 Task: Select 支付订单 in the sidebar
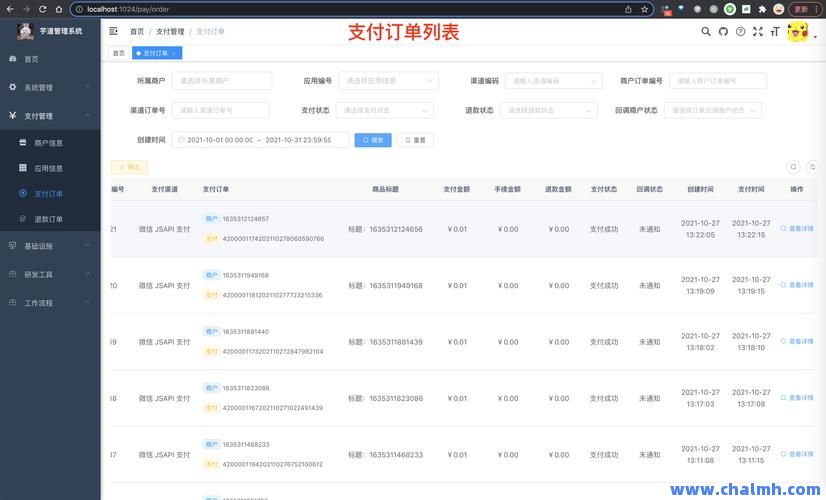pyautogui.click(x=50, y=193)
